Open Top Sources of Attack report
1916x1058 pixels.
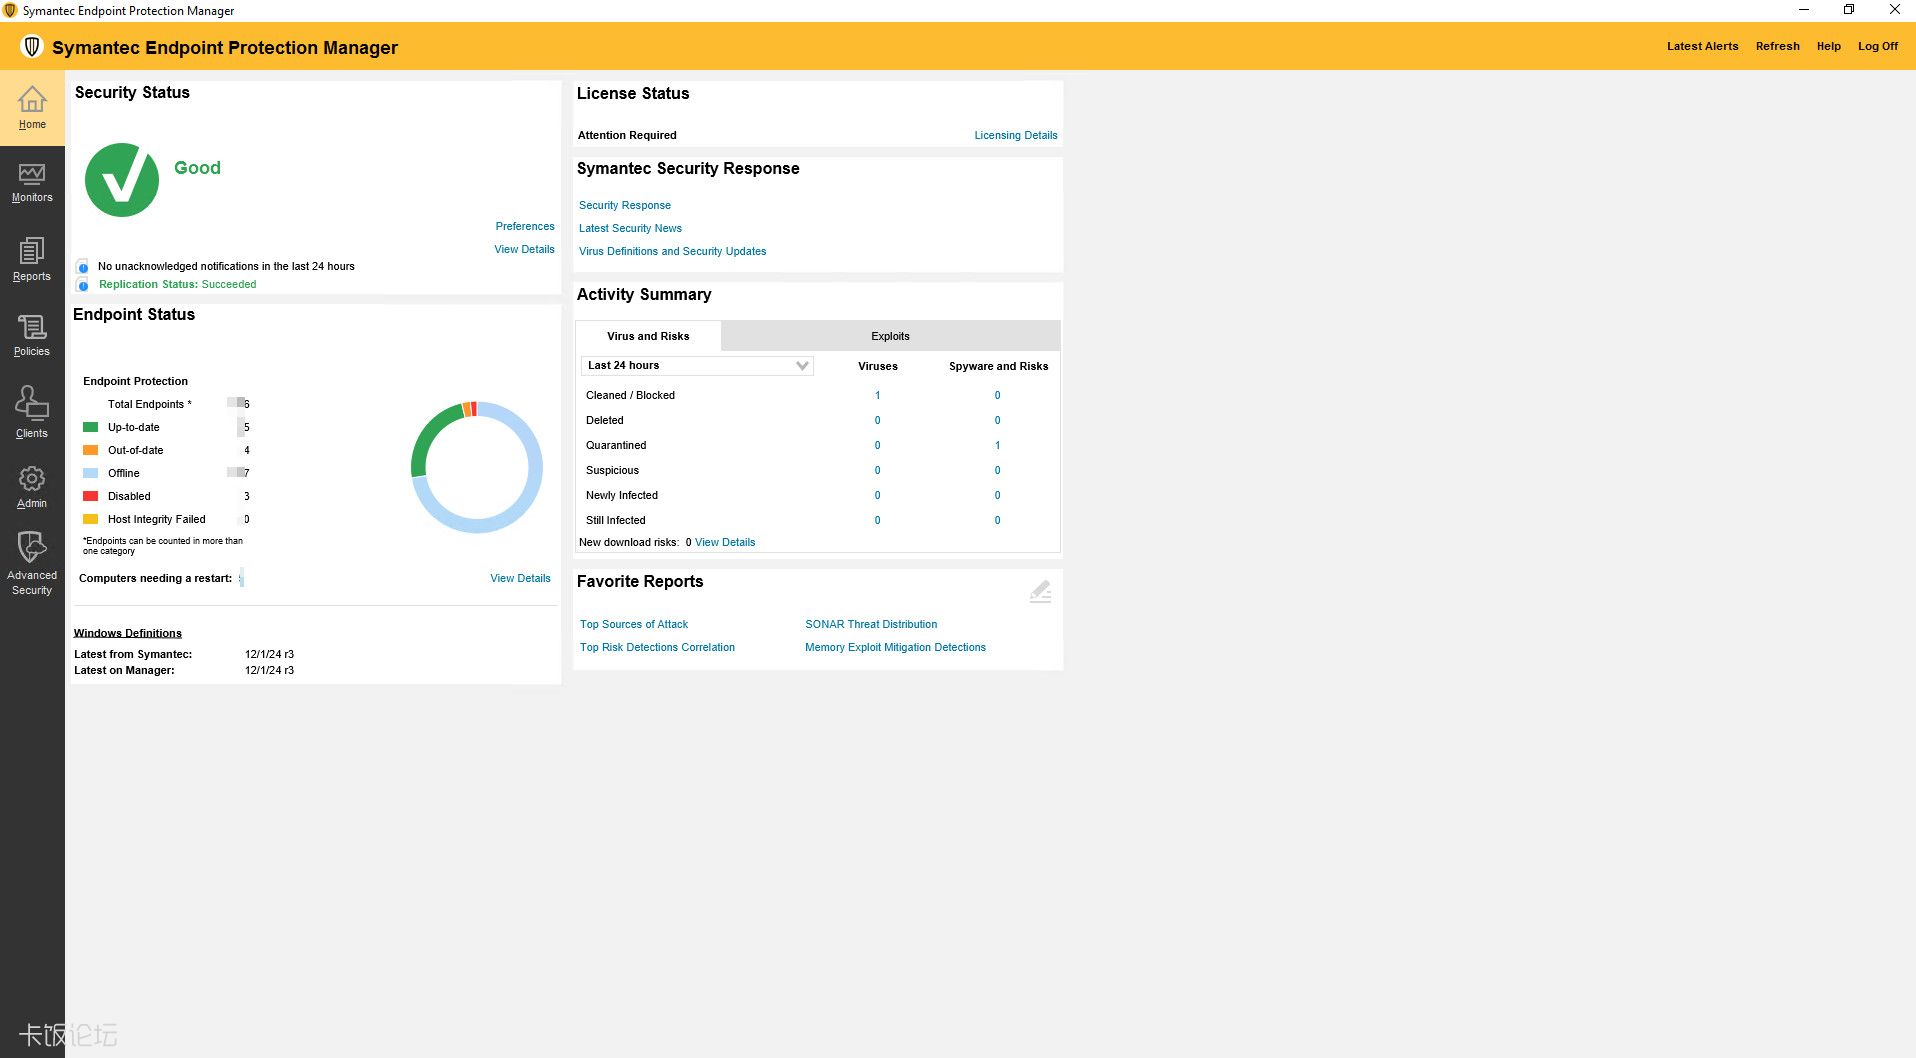pyautogui.click(x=634, y=624)
